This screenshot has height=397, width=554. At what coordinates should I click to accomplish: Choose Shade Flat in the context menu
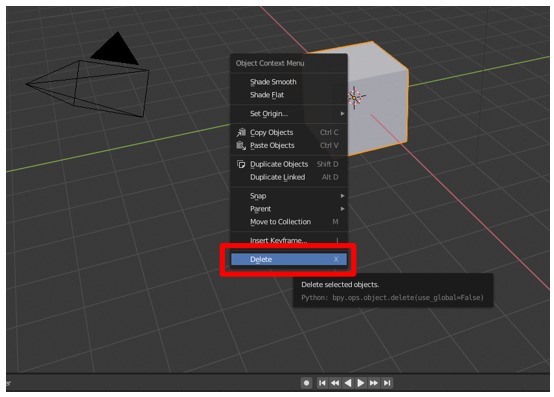(x=289, y=95)
